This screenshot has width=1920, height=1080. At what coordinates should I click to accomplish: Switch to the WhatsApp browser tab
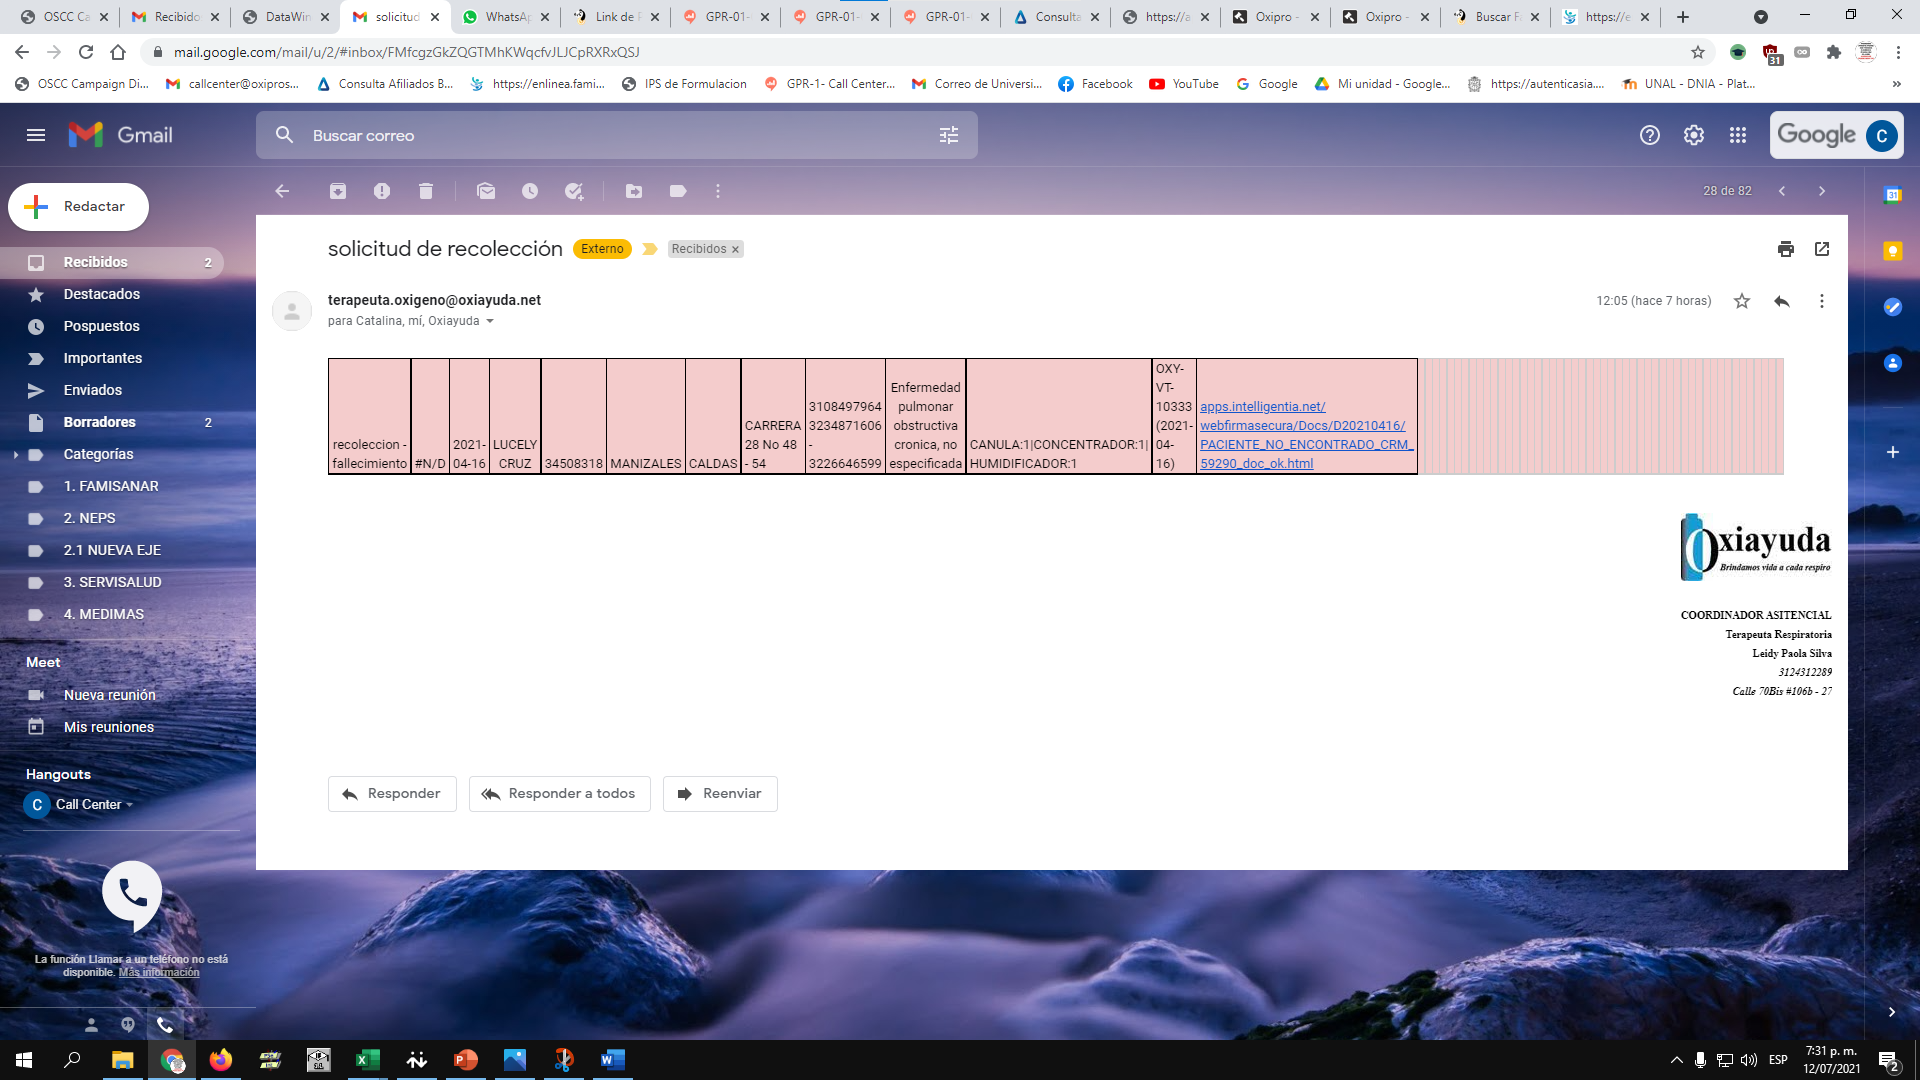(x=505, y=17)
